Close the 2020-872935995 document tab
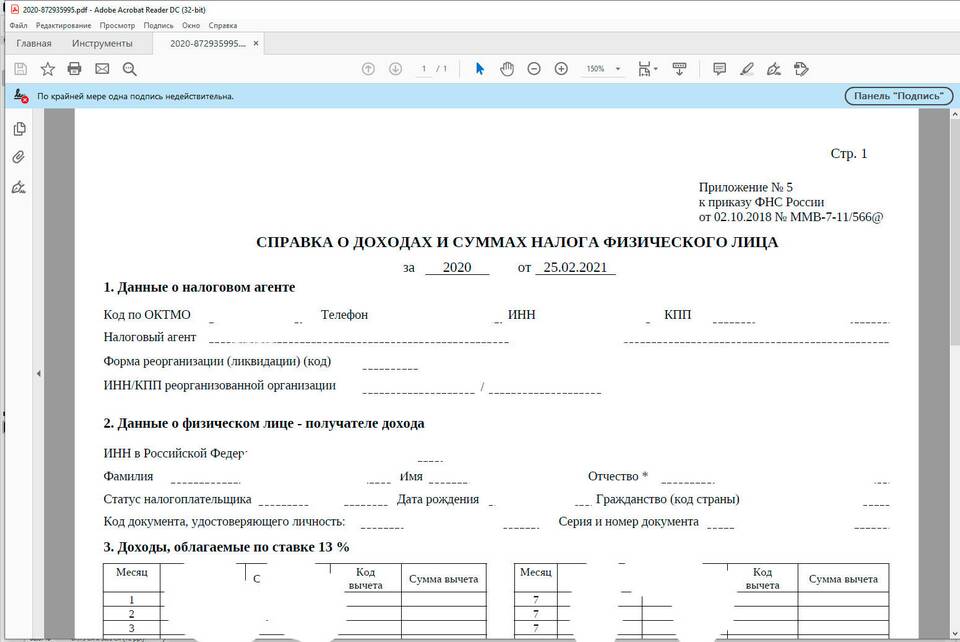 256,44
